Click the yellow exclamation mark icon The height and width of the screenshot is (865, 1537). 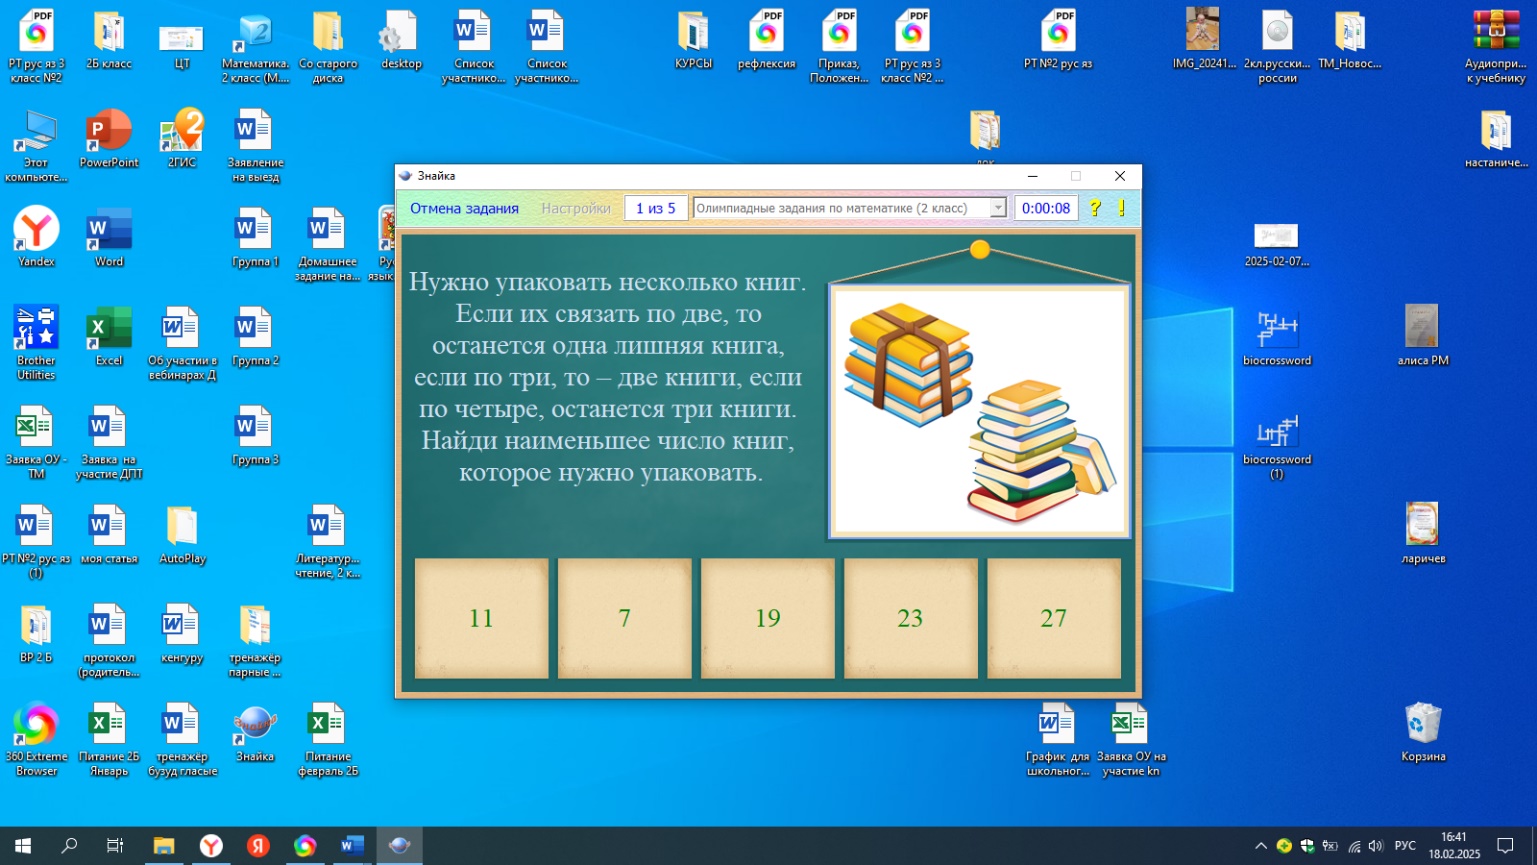(x=1121, y=208)
